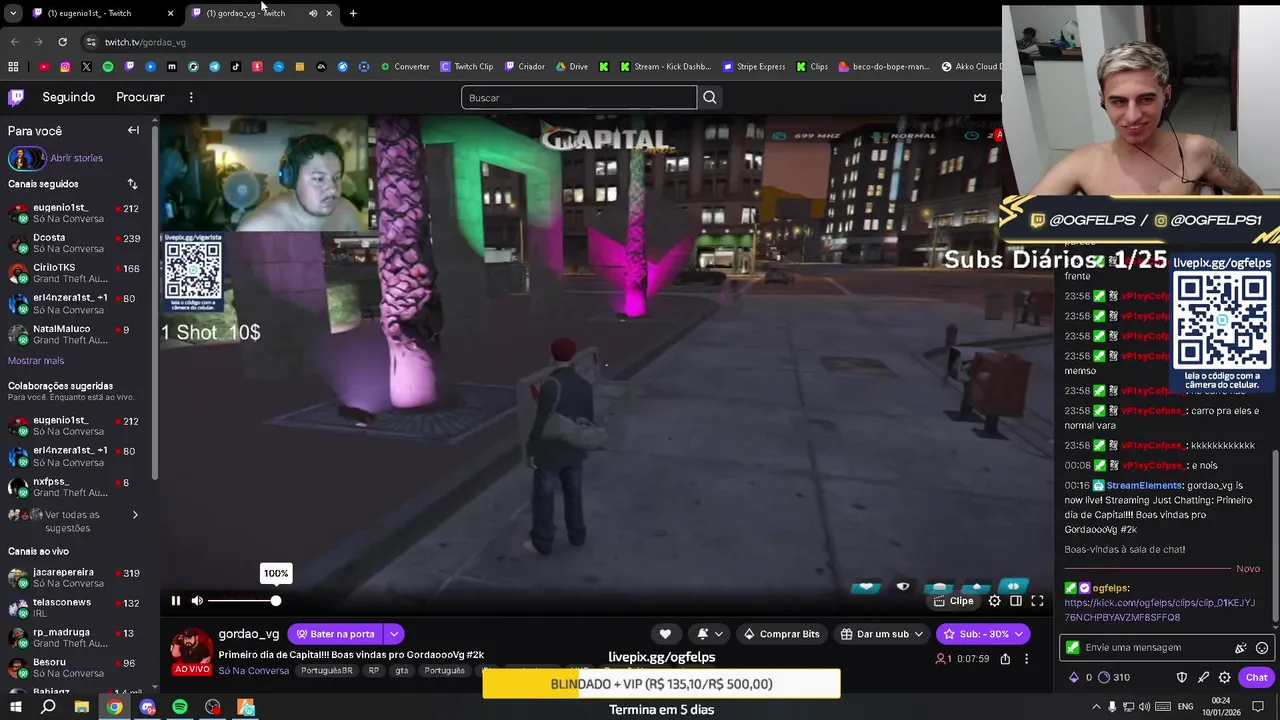1280x720 pixels.
Task: Open the Stripe Express bookmark
Action: 754,67
